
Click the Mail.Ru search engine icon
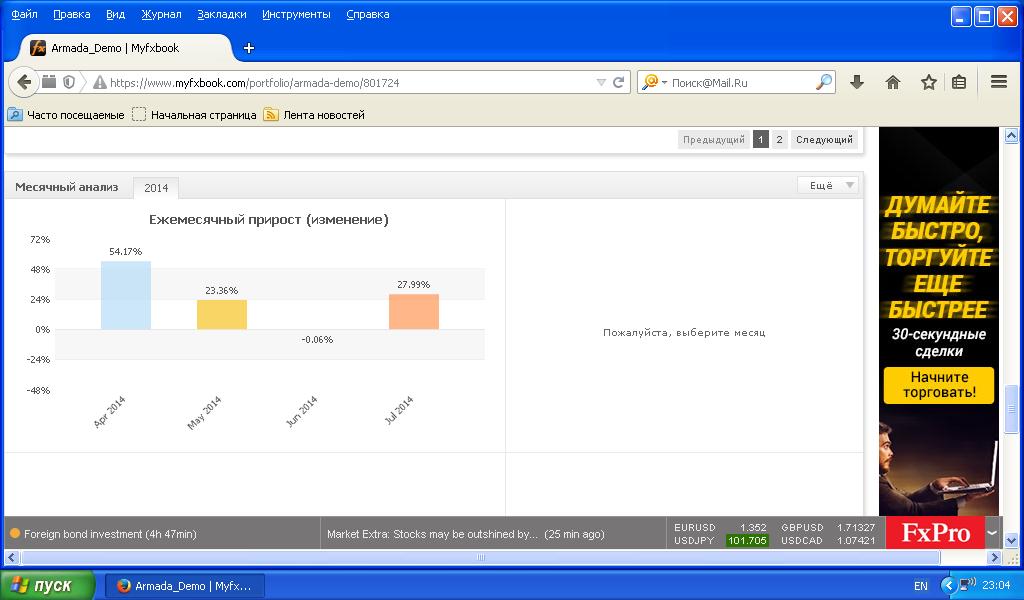tap(650, 82)
